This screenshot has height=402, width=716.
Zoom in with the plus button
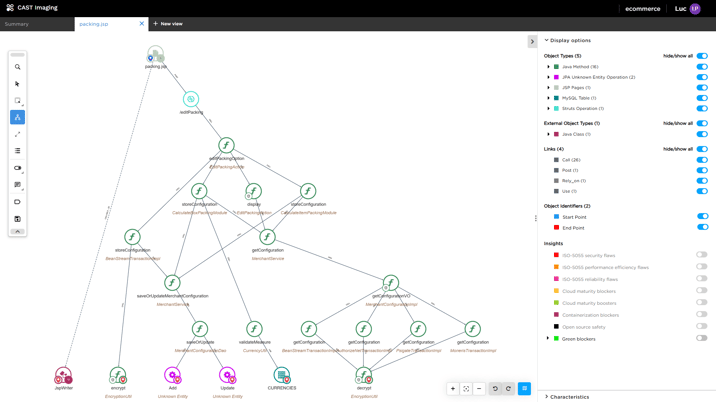pos(453,389)
